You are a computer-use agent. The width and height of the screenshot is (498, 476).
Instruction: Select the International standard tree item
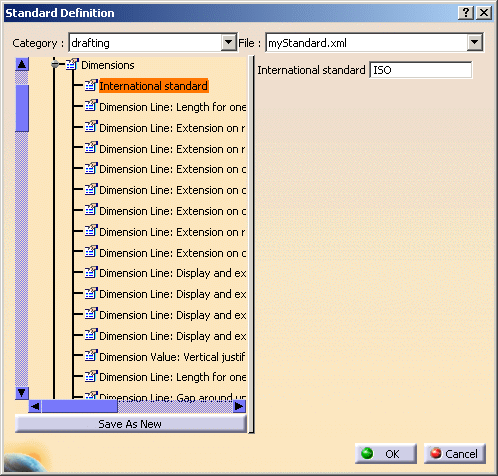154,86
